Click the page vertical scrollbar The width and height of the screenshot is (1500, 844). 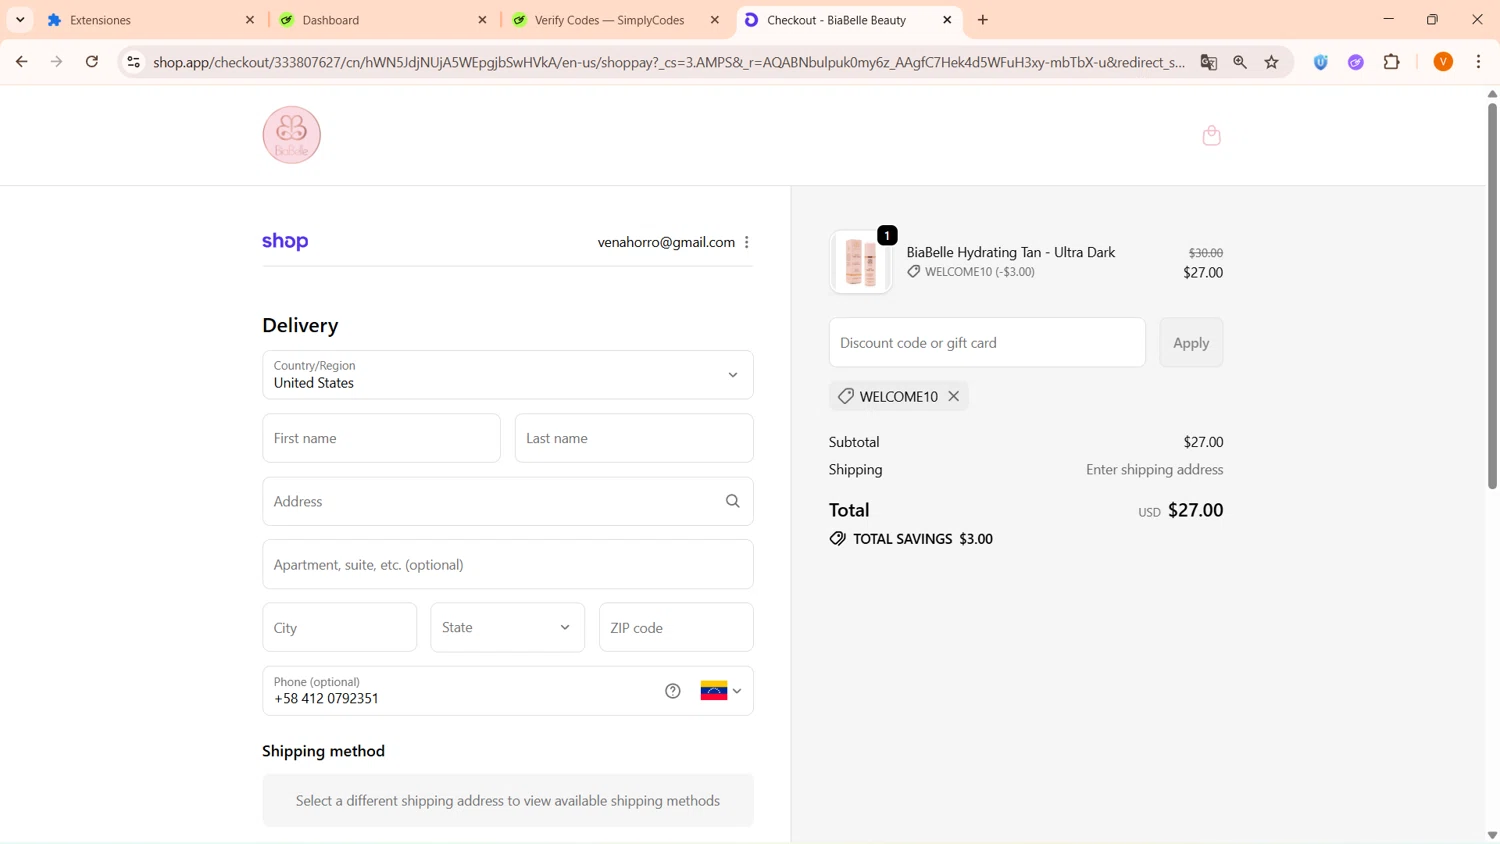pos(1492,295)
